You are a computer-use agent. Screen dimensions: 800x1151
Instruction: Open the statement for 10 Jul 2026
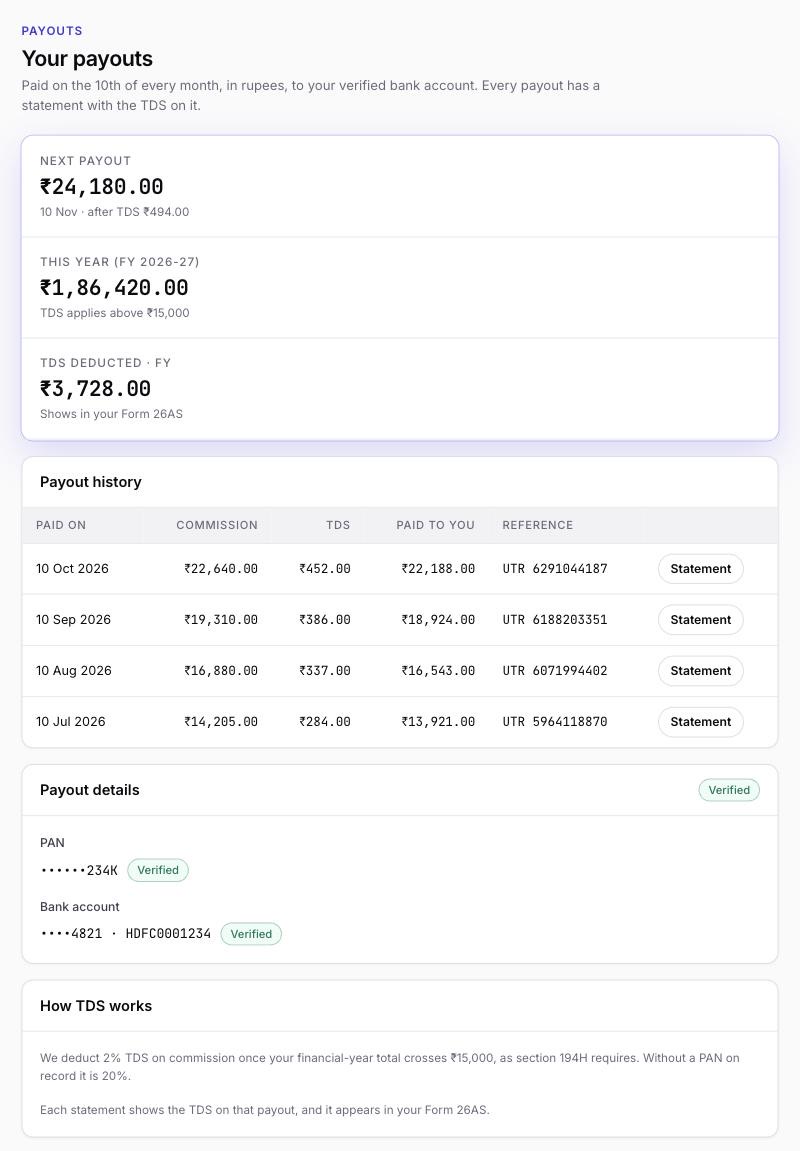(x=700, y=722)
